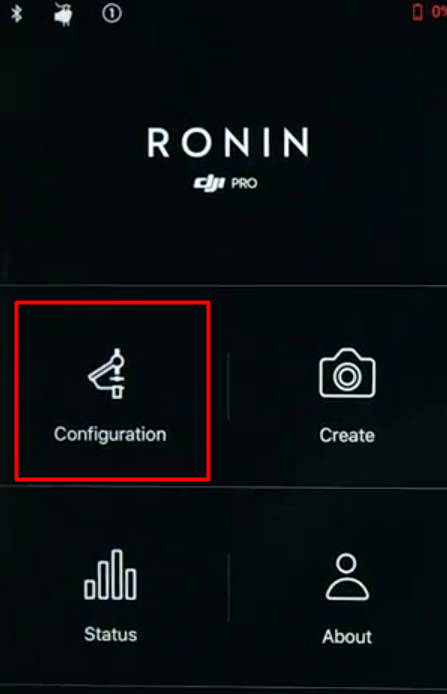Choose the About text label
447x694 pixels.
347,636
